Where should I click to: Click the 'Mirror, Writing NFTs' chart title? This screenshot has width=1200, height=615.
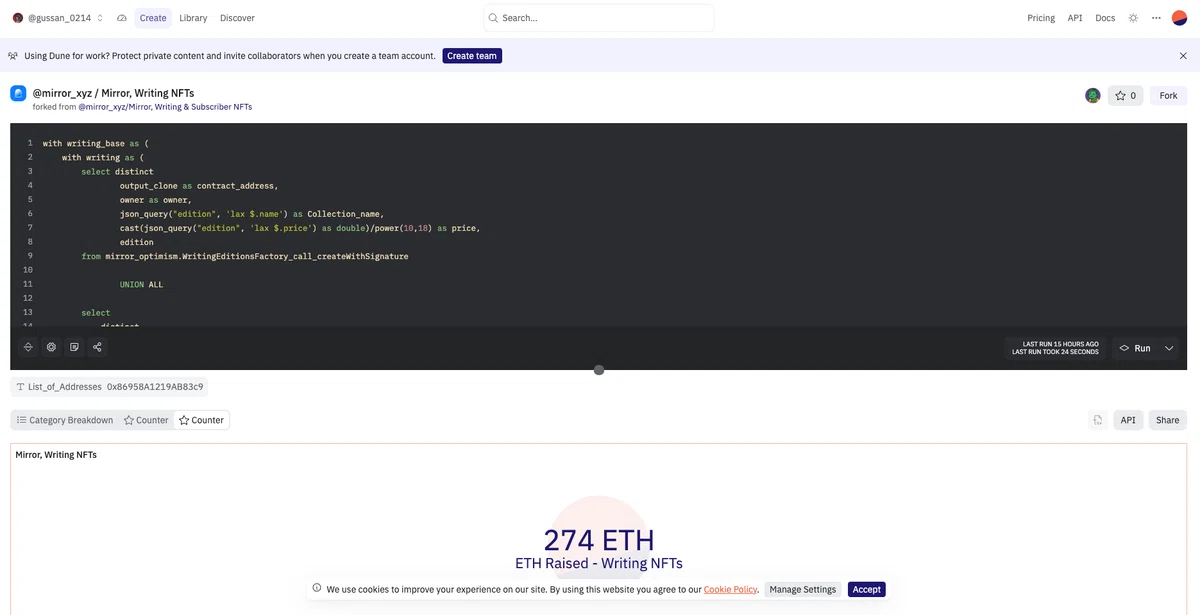(56, 454)
